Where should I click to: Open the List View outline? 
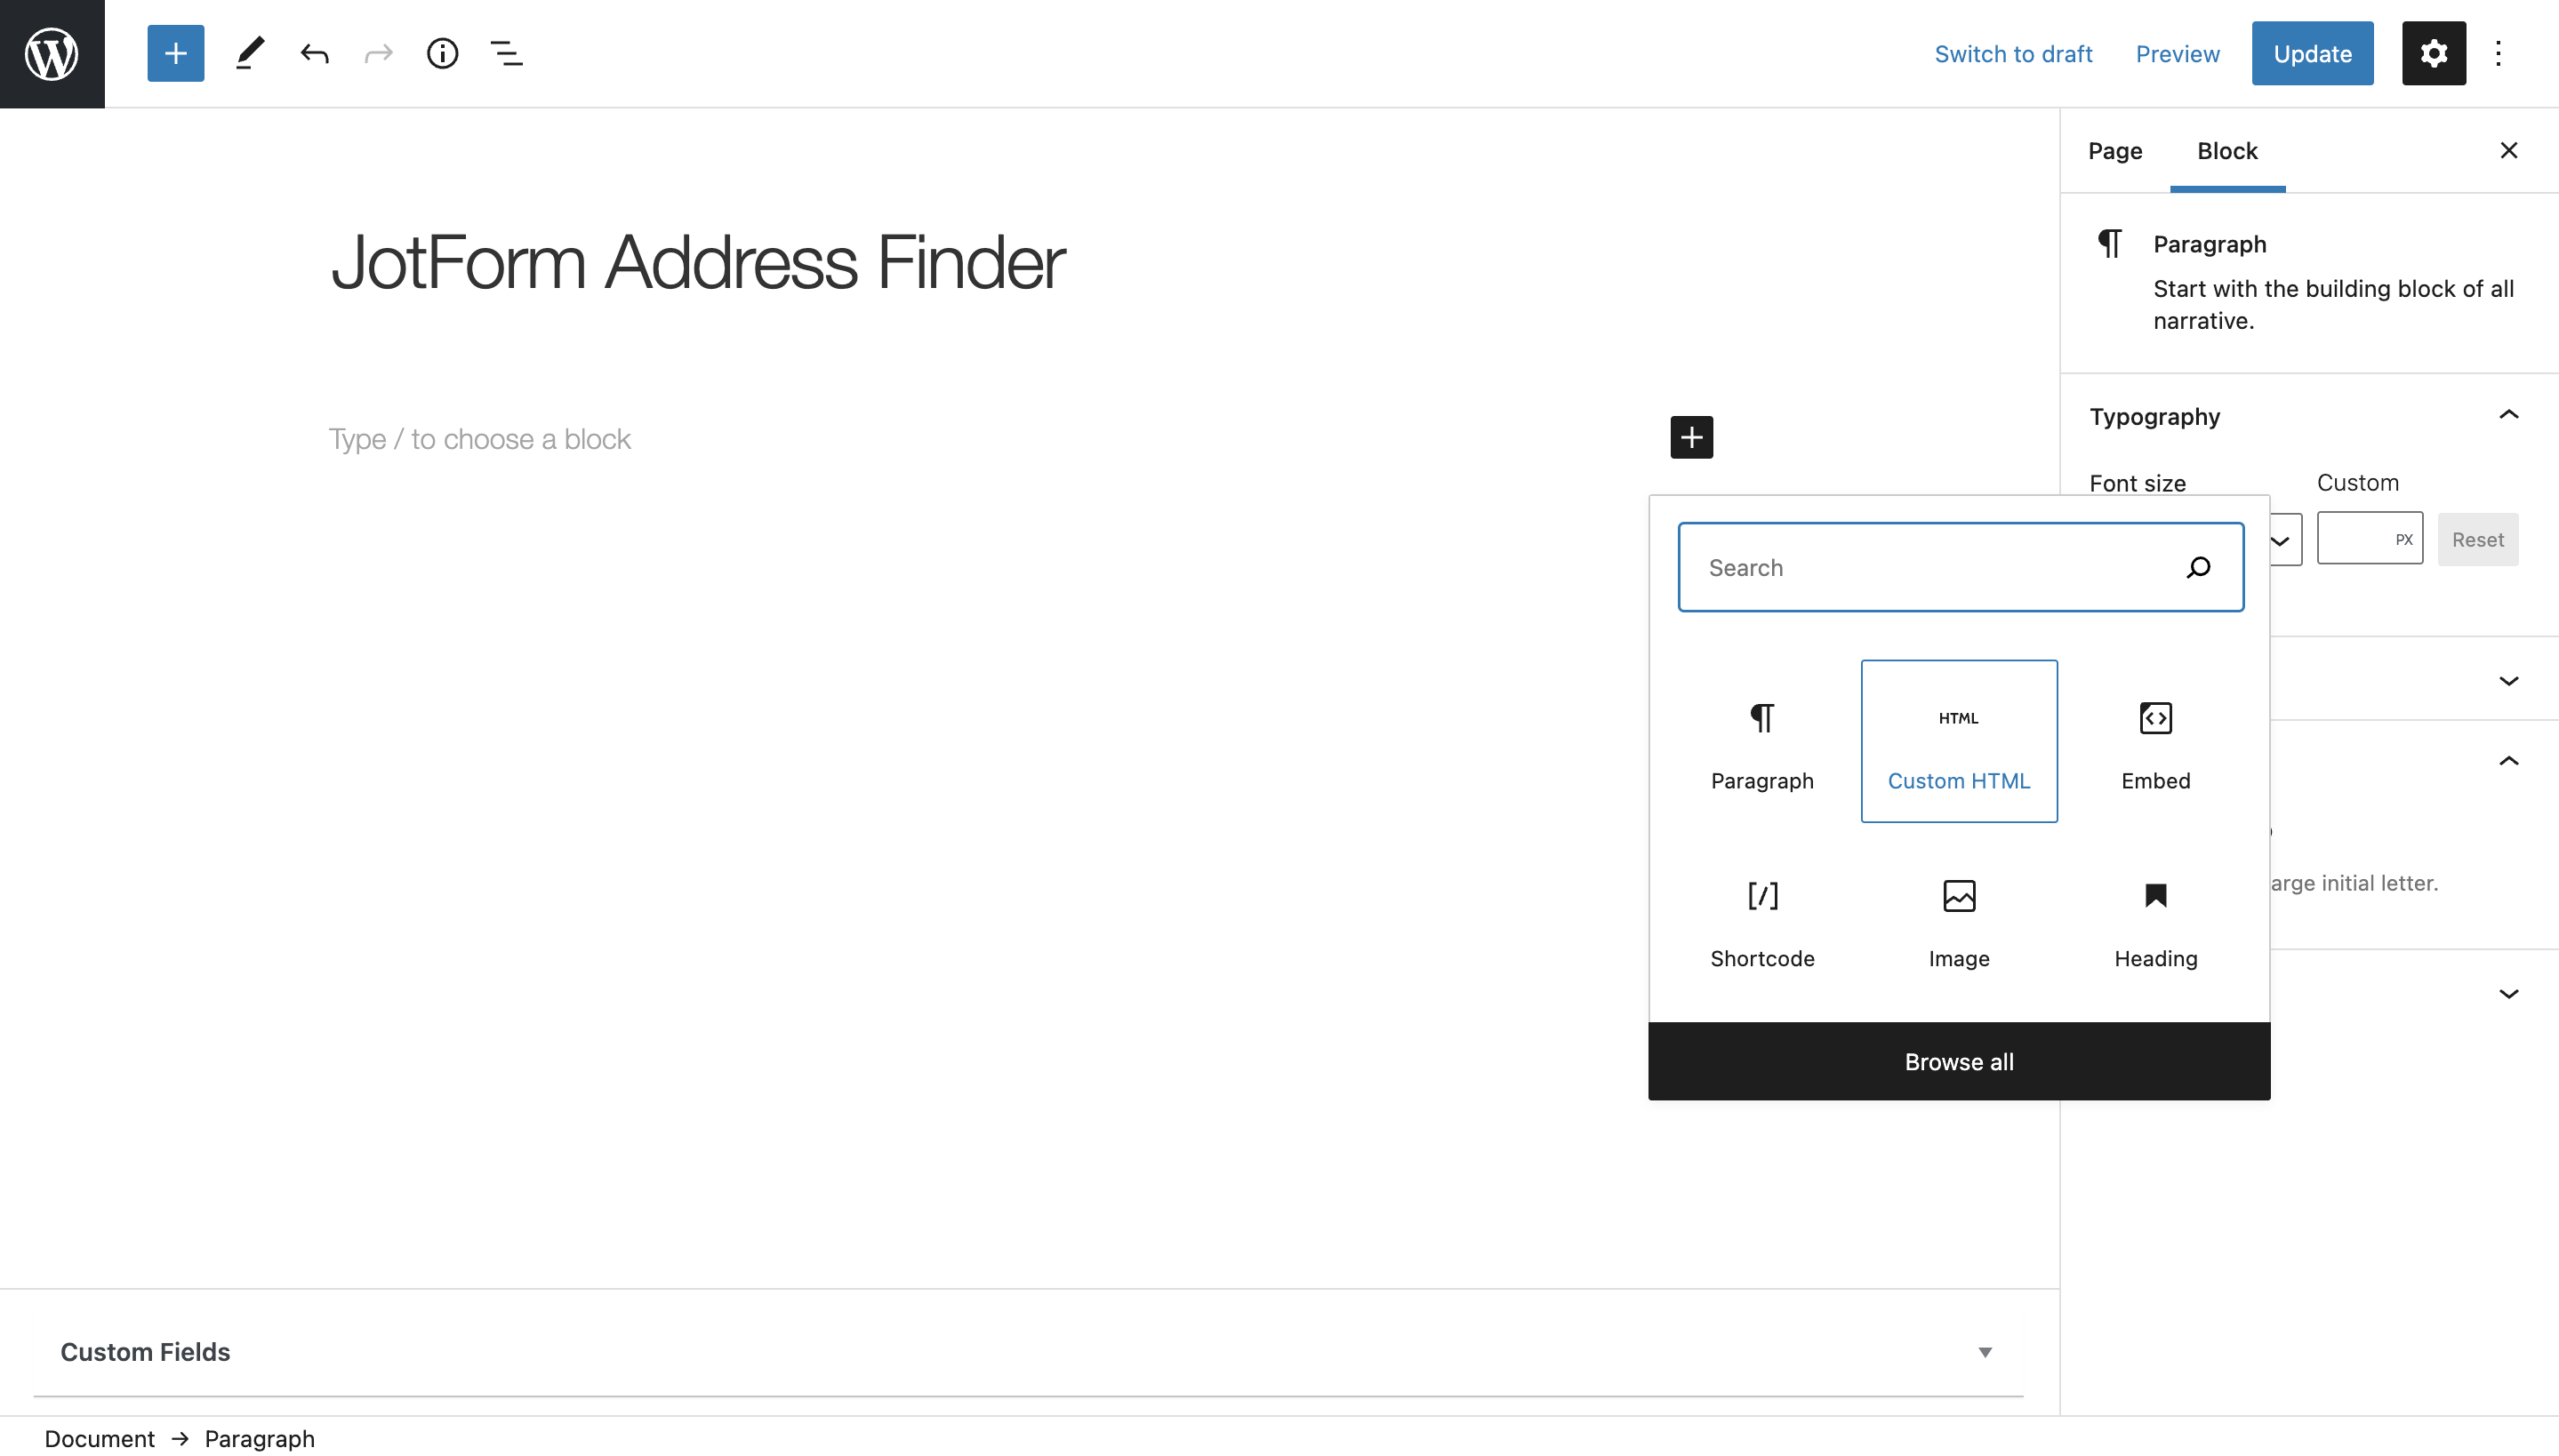[x=506, y=53]
